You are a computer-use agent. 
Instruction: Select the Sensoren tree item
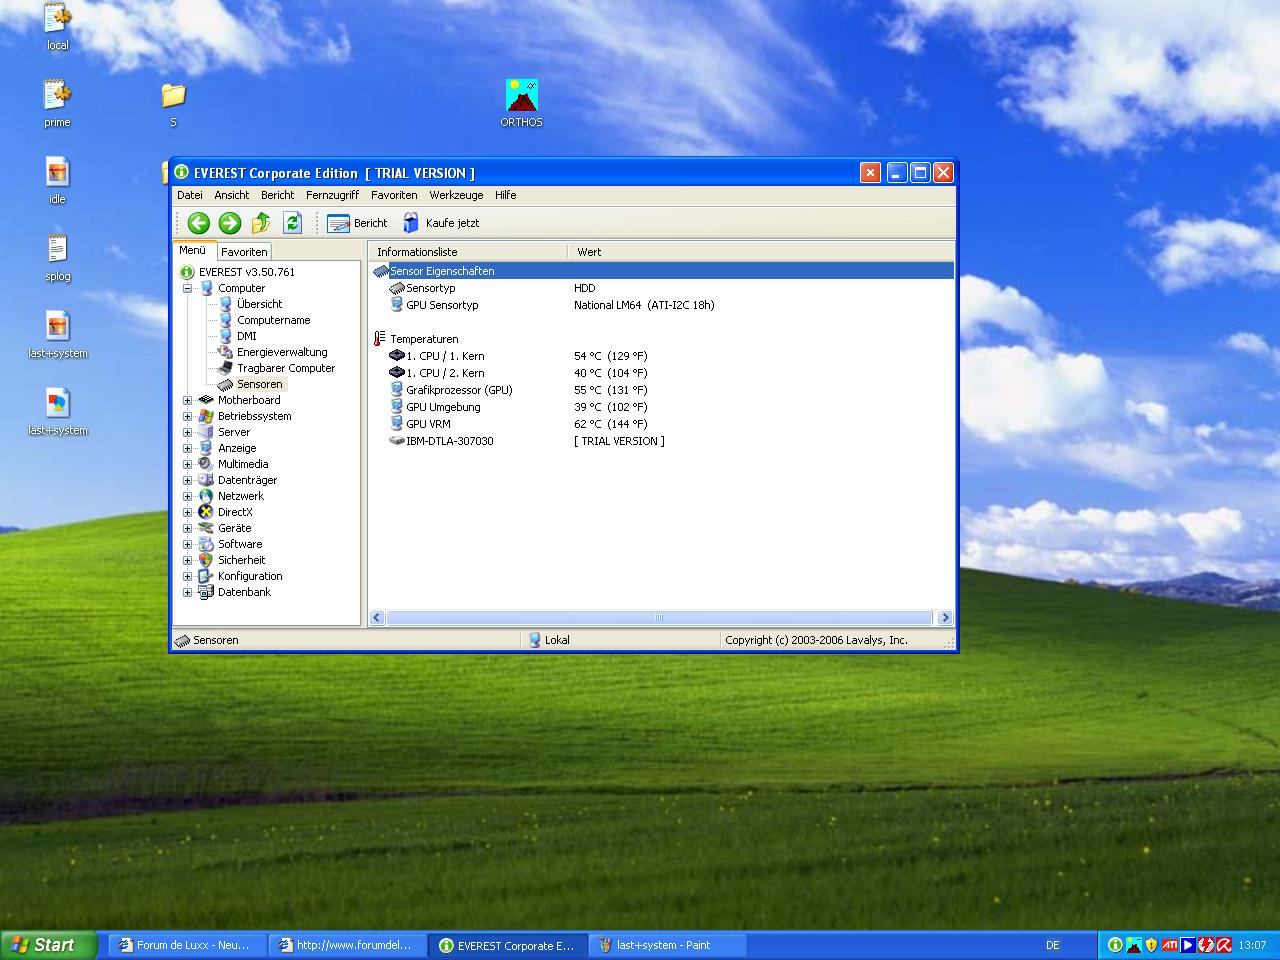pyautogui.click(x=260, y=384)
